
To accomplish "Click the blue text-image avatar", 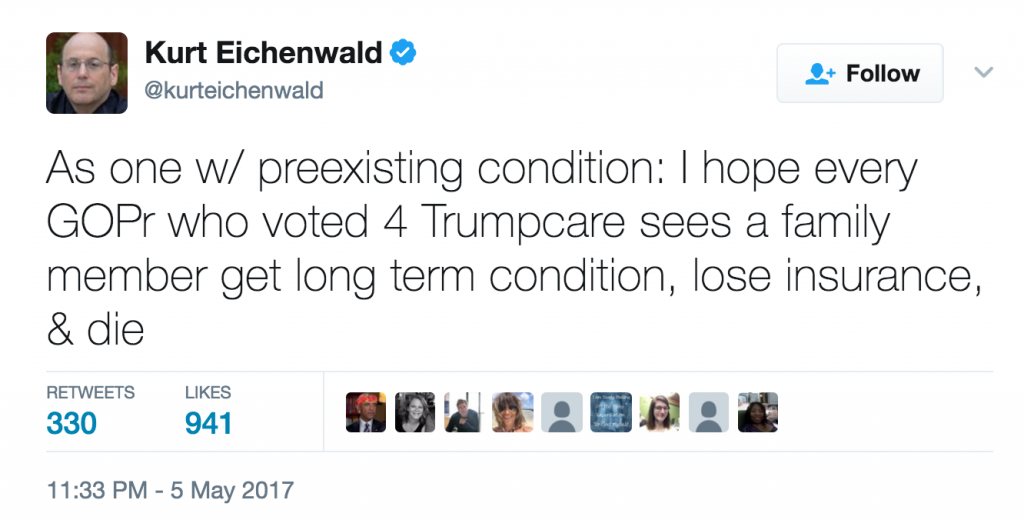I will click(611, 412).
